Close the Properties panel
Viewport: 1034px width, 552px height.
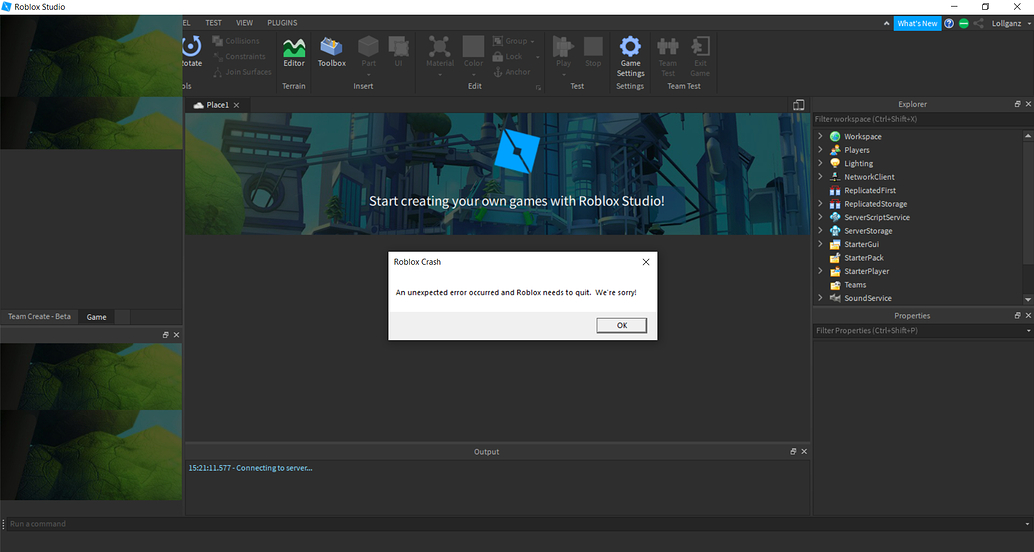point(1029,316)
